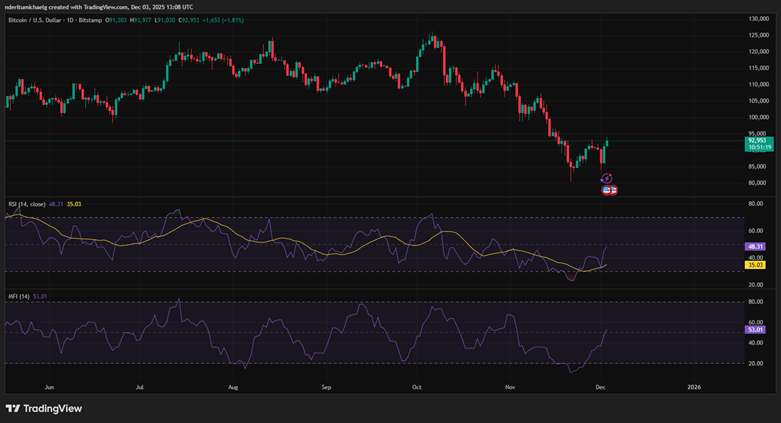The height and width of the screenshot is (423, 781).
Task: Click the Sep label on the time axis
Action: [326, 385]
